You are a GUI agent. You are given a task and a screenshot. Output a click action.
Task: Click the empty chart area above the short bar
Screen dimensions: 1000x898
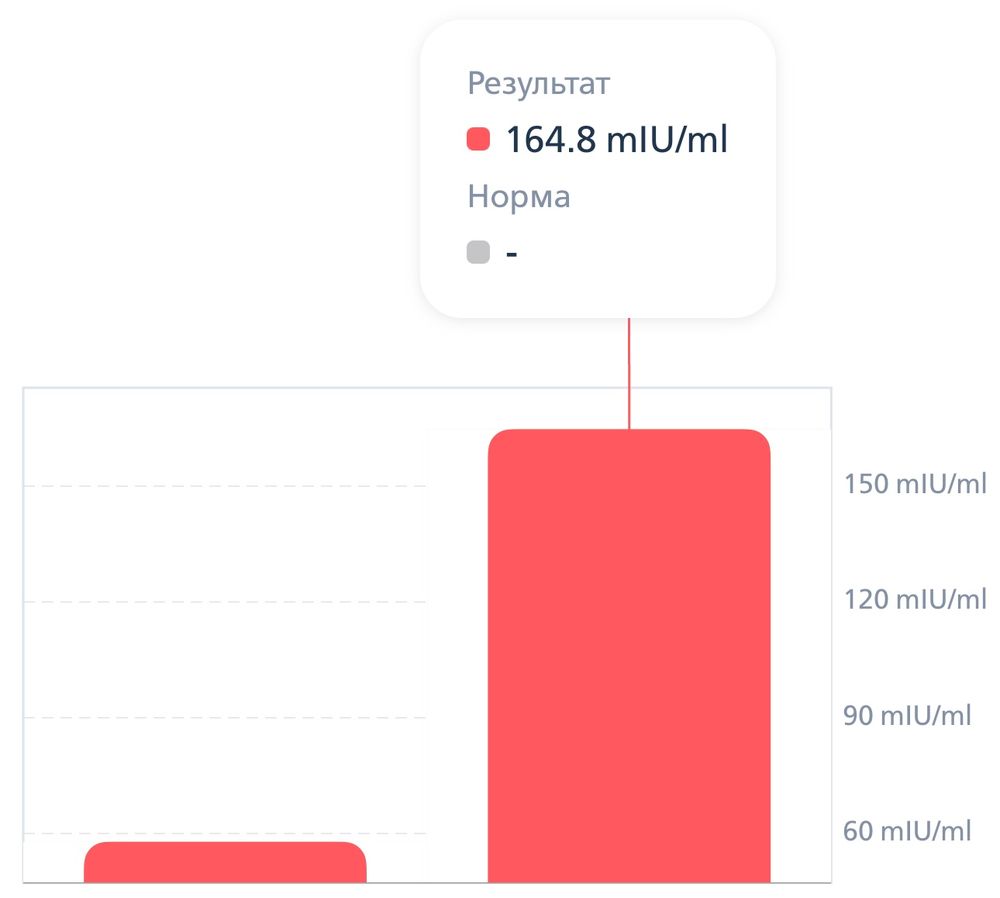(x=225, y=660)
